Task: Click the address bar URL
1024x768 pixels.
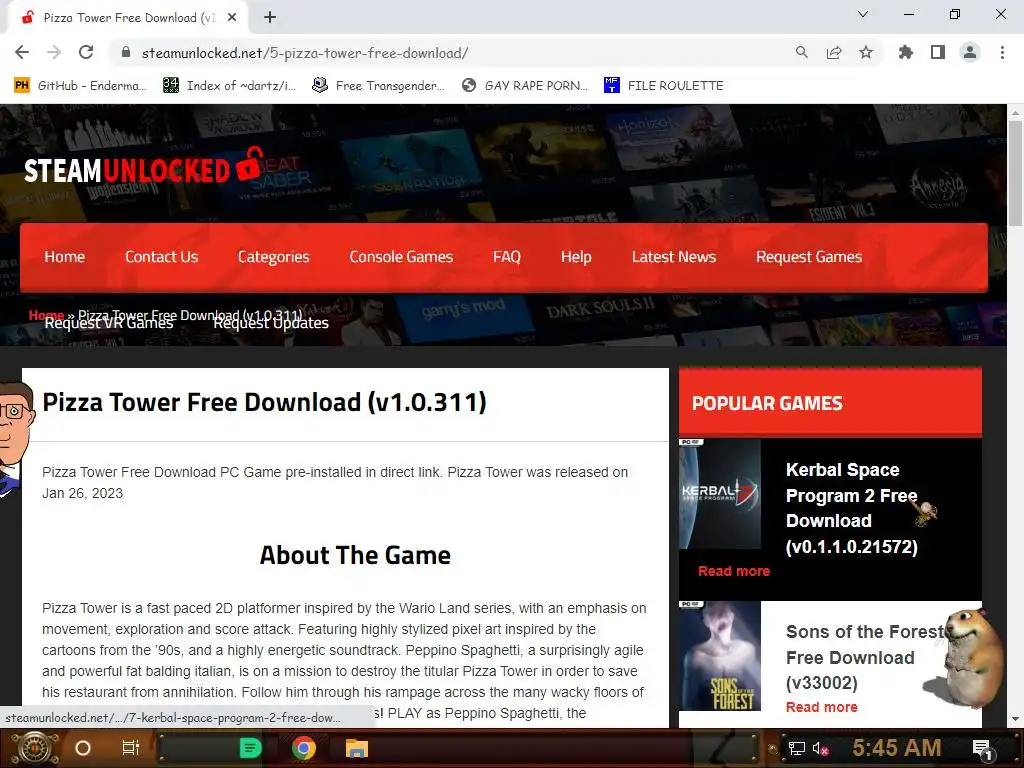Action: [x=305, y=53]
